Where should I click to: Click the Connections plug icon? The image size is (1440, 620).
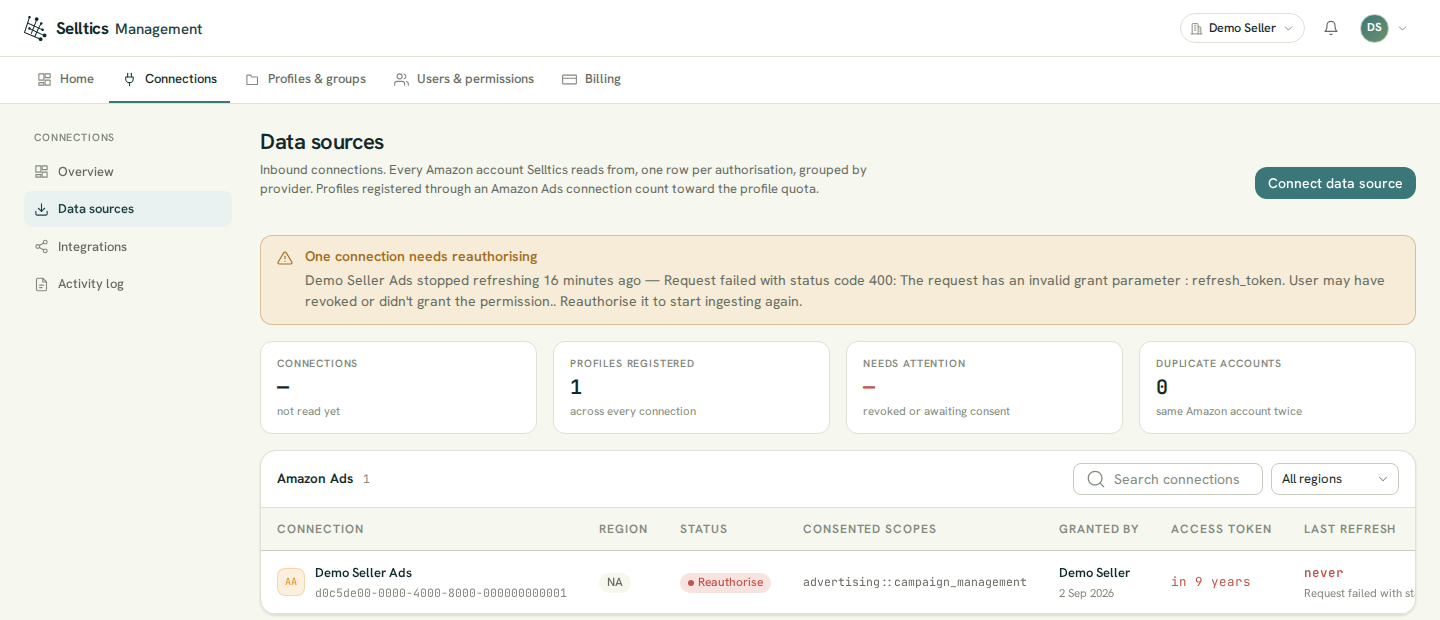coord(129,79)
